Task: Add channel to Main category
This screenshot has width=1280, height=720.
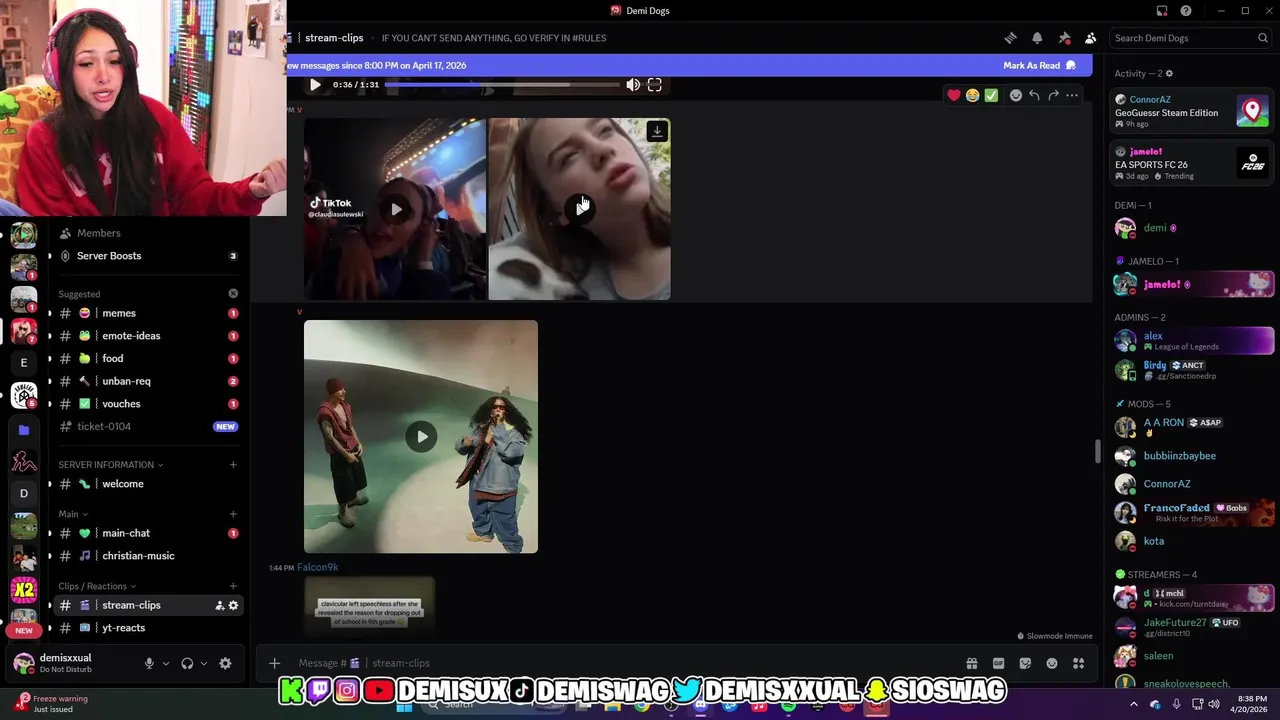Action: click(x=233, y=514)
